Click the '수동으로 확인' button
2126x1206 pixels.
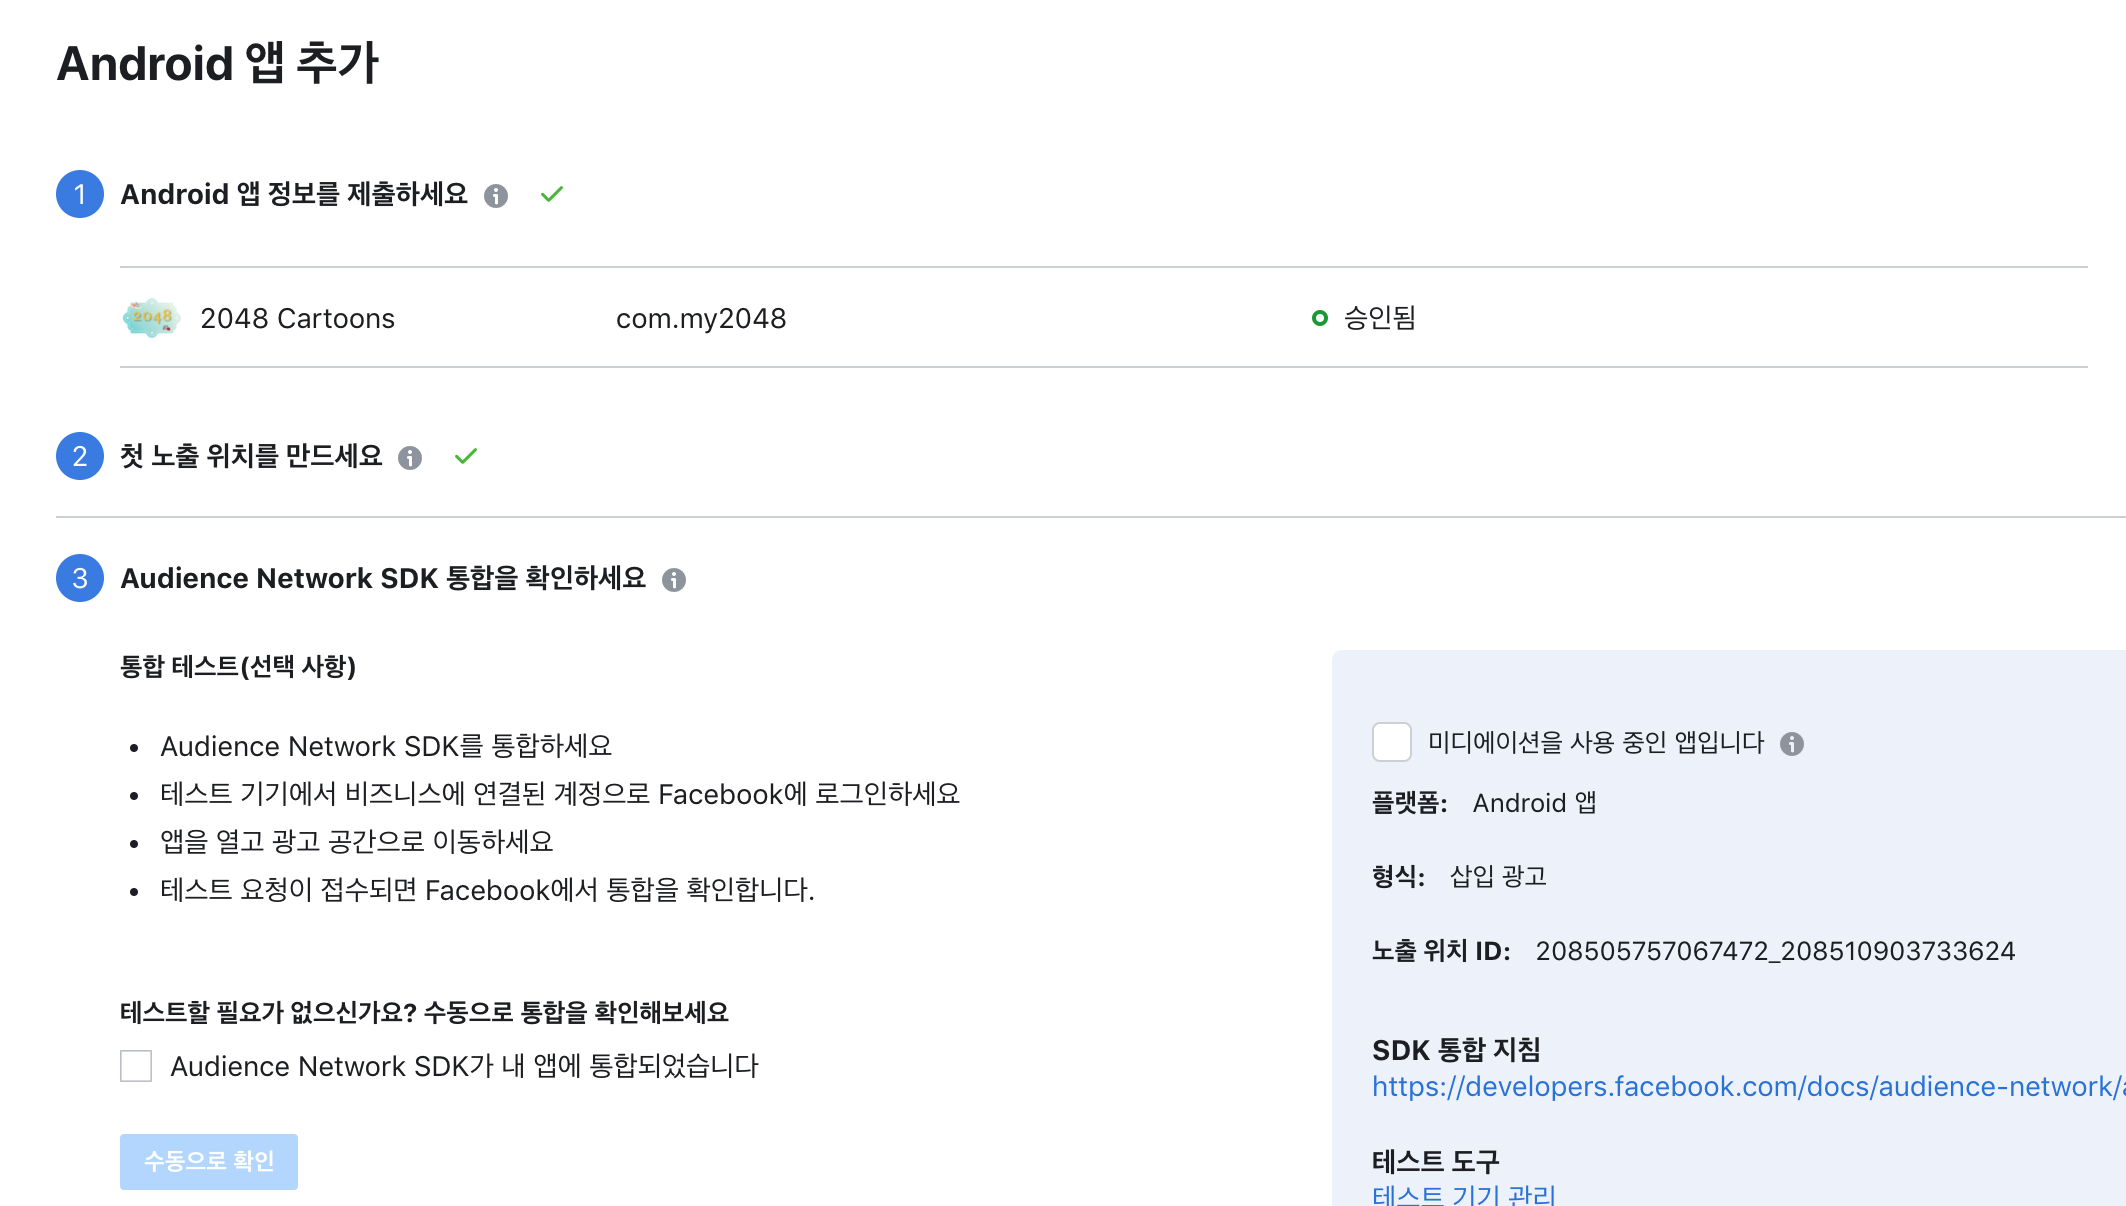[x=209, y=1161]
